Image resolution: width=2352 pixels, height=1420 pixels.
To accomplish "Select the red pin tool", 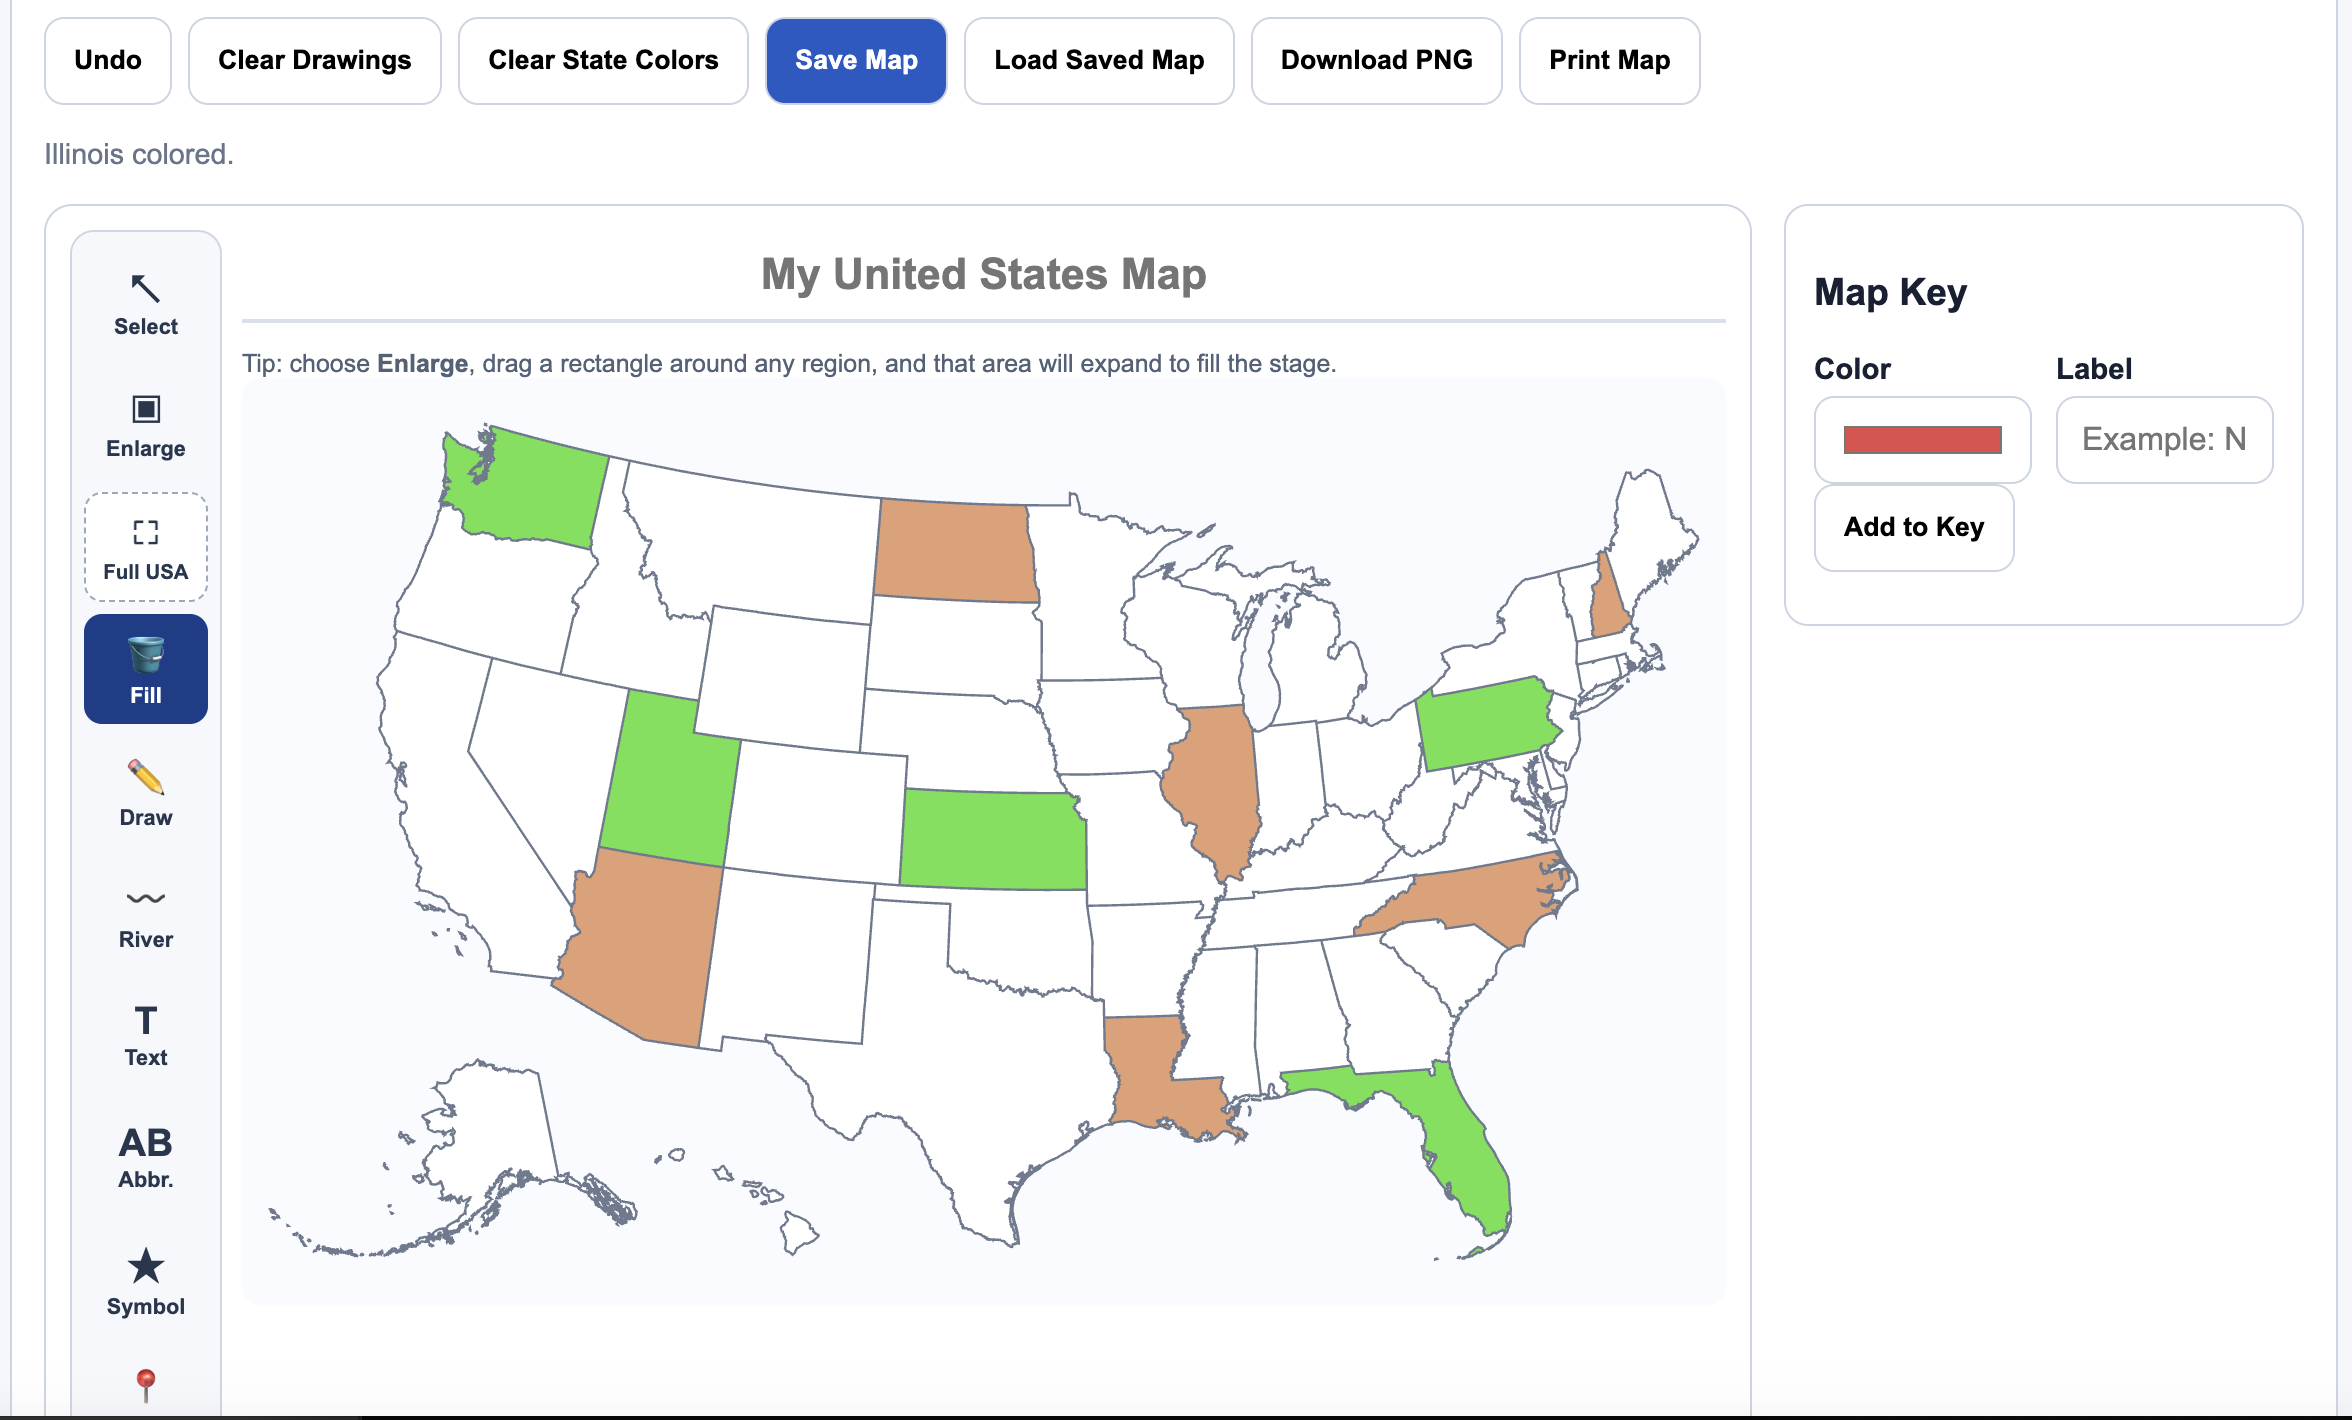I will pos(146,1385).
